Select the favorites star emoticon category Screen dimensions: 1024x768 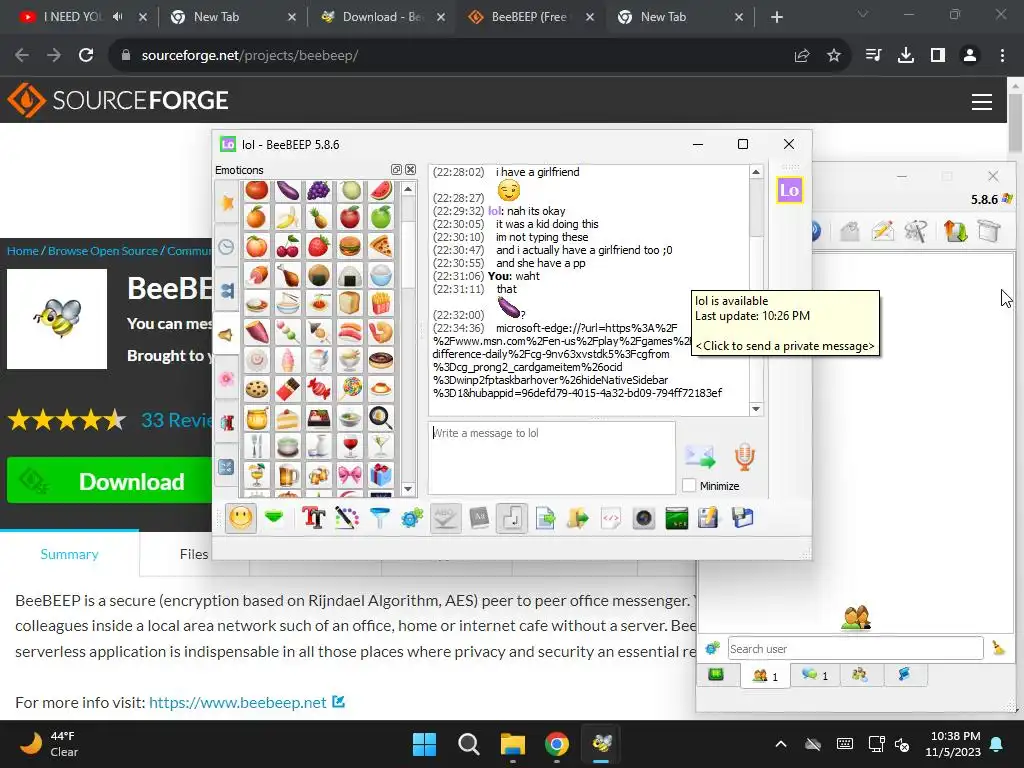point(227,202)
